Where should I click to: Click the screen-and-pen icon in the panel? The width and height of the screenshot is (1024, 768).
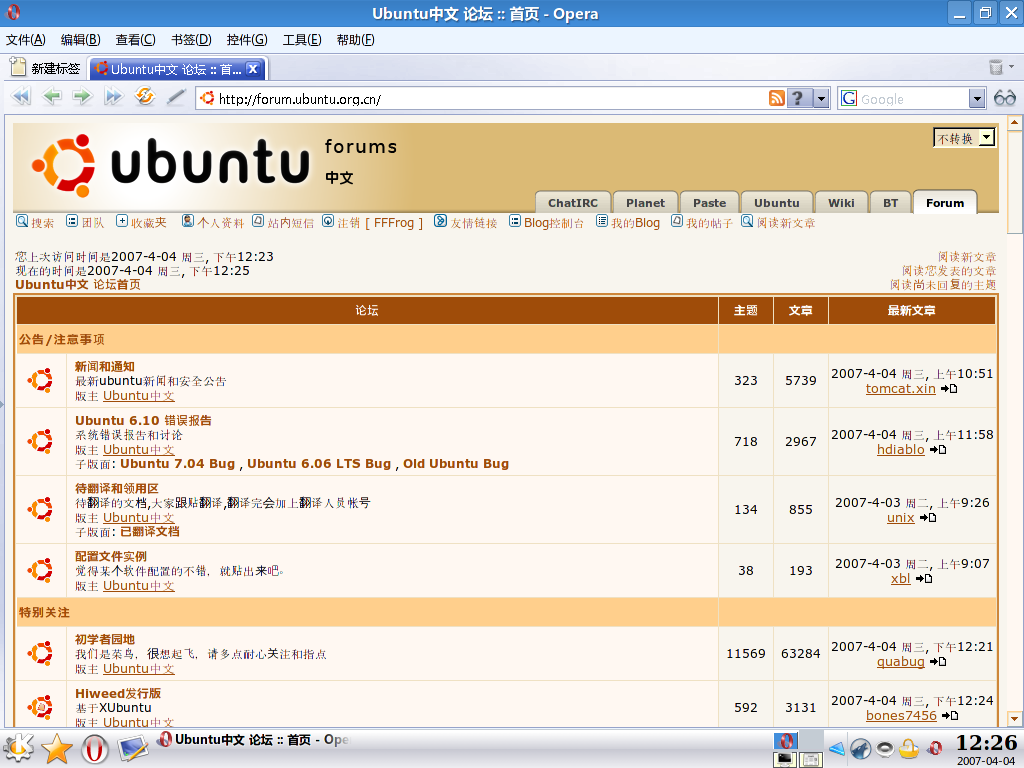pyautogui.click(x=133, y=748)
